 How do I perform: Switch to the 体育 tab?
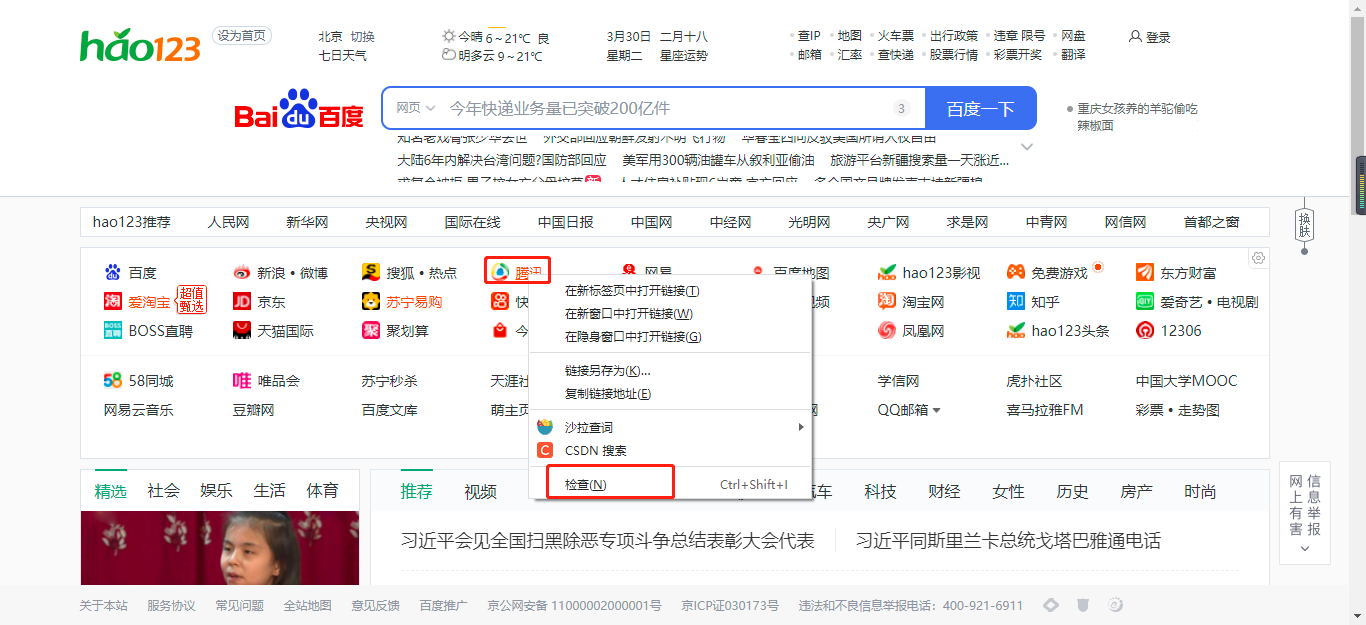click(x=323, y=491)
